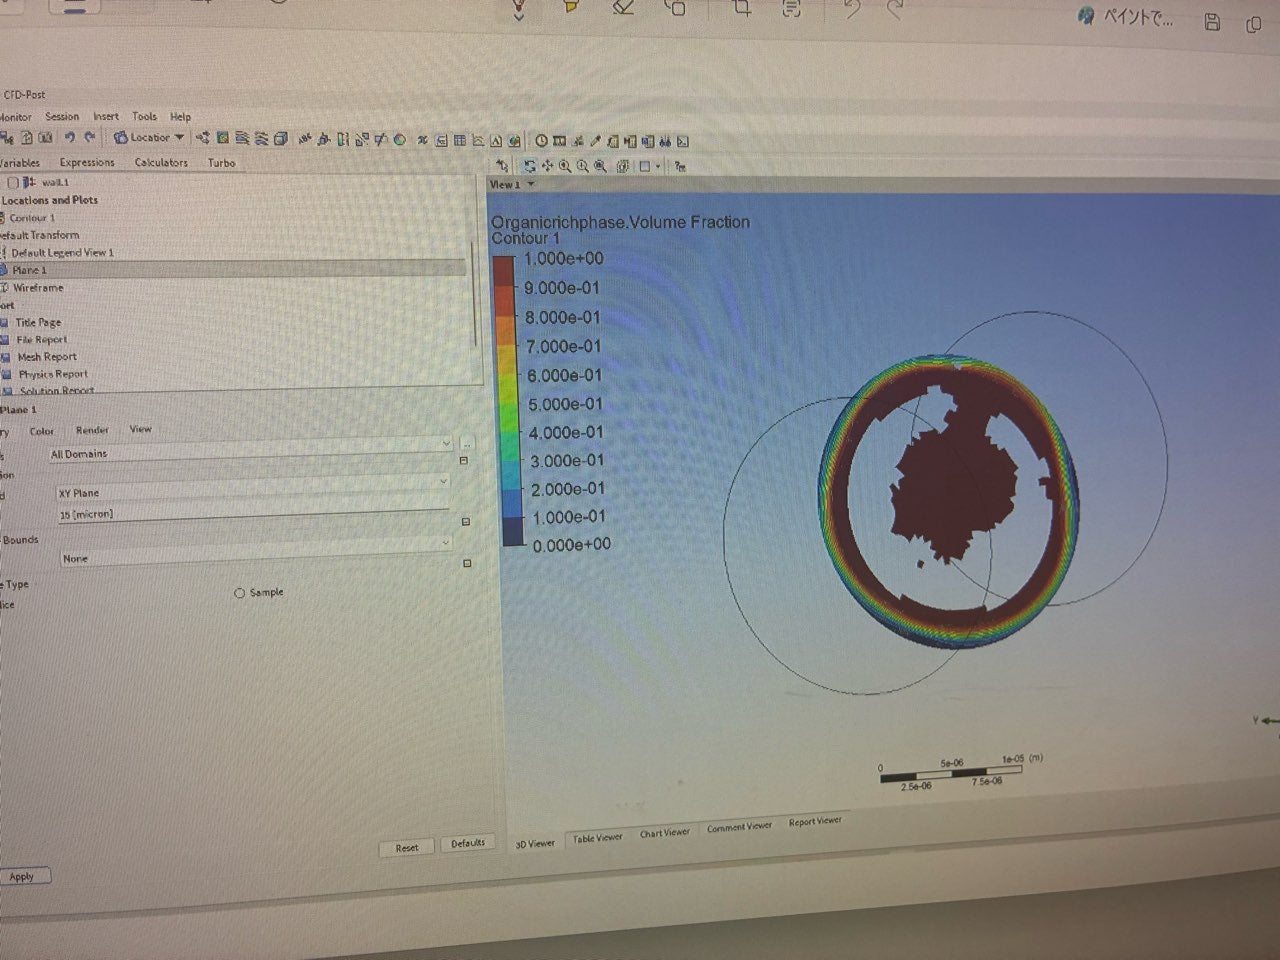Switch to the Table Viewer tab
The width and height of the screenshot is (1280, 960).
coord(597,838)
